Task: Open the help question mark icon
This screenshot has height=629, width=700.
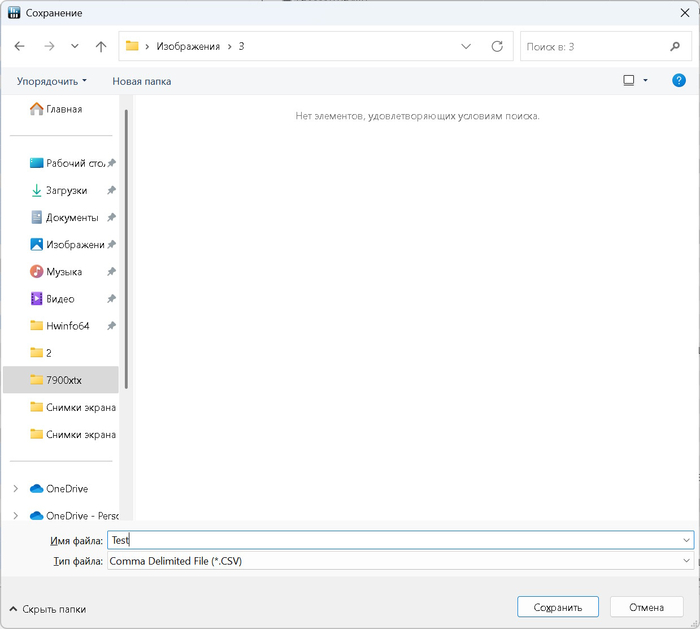Action: 679,80
